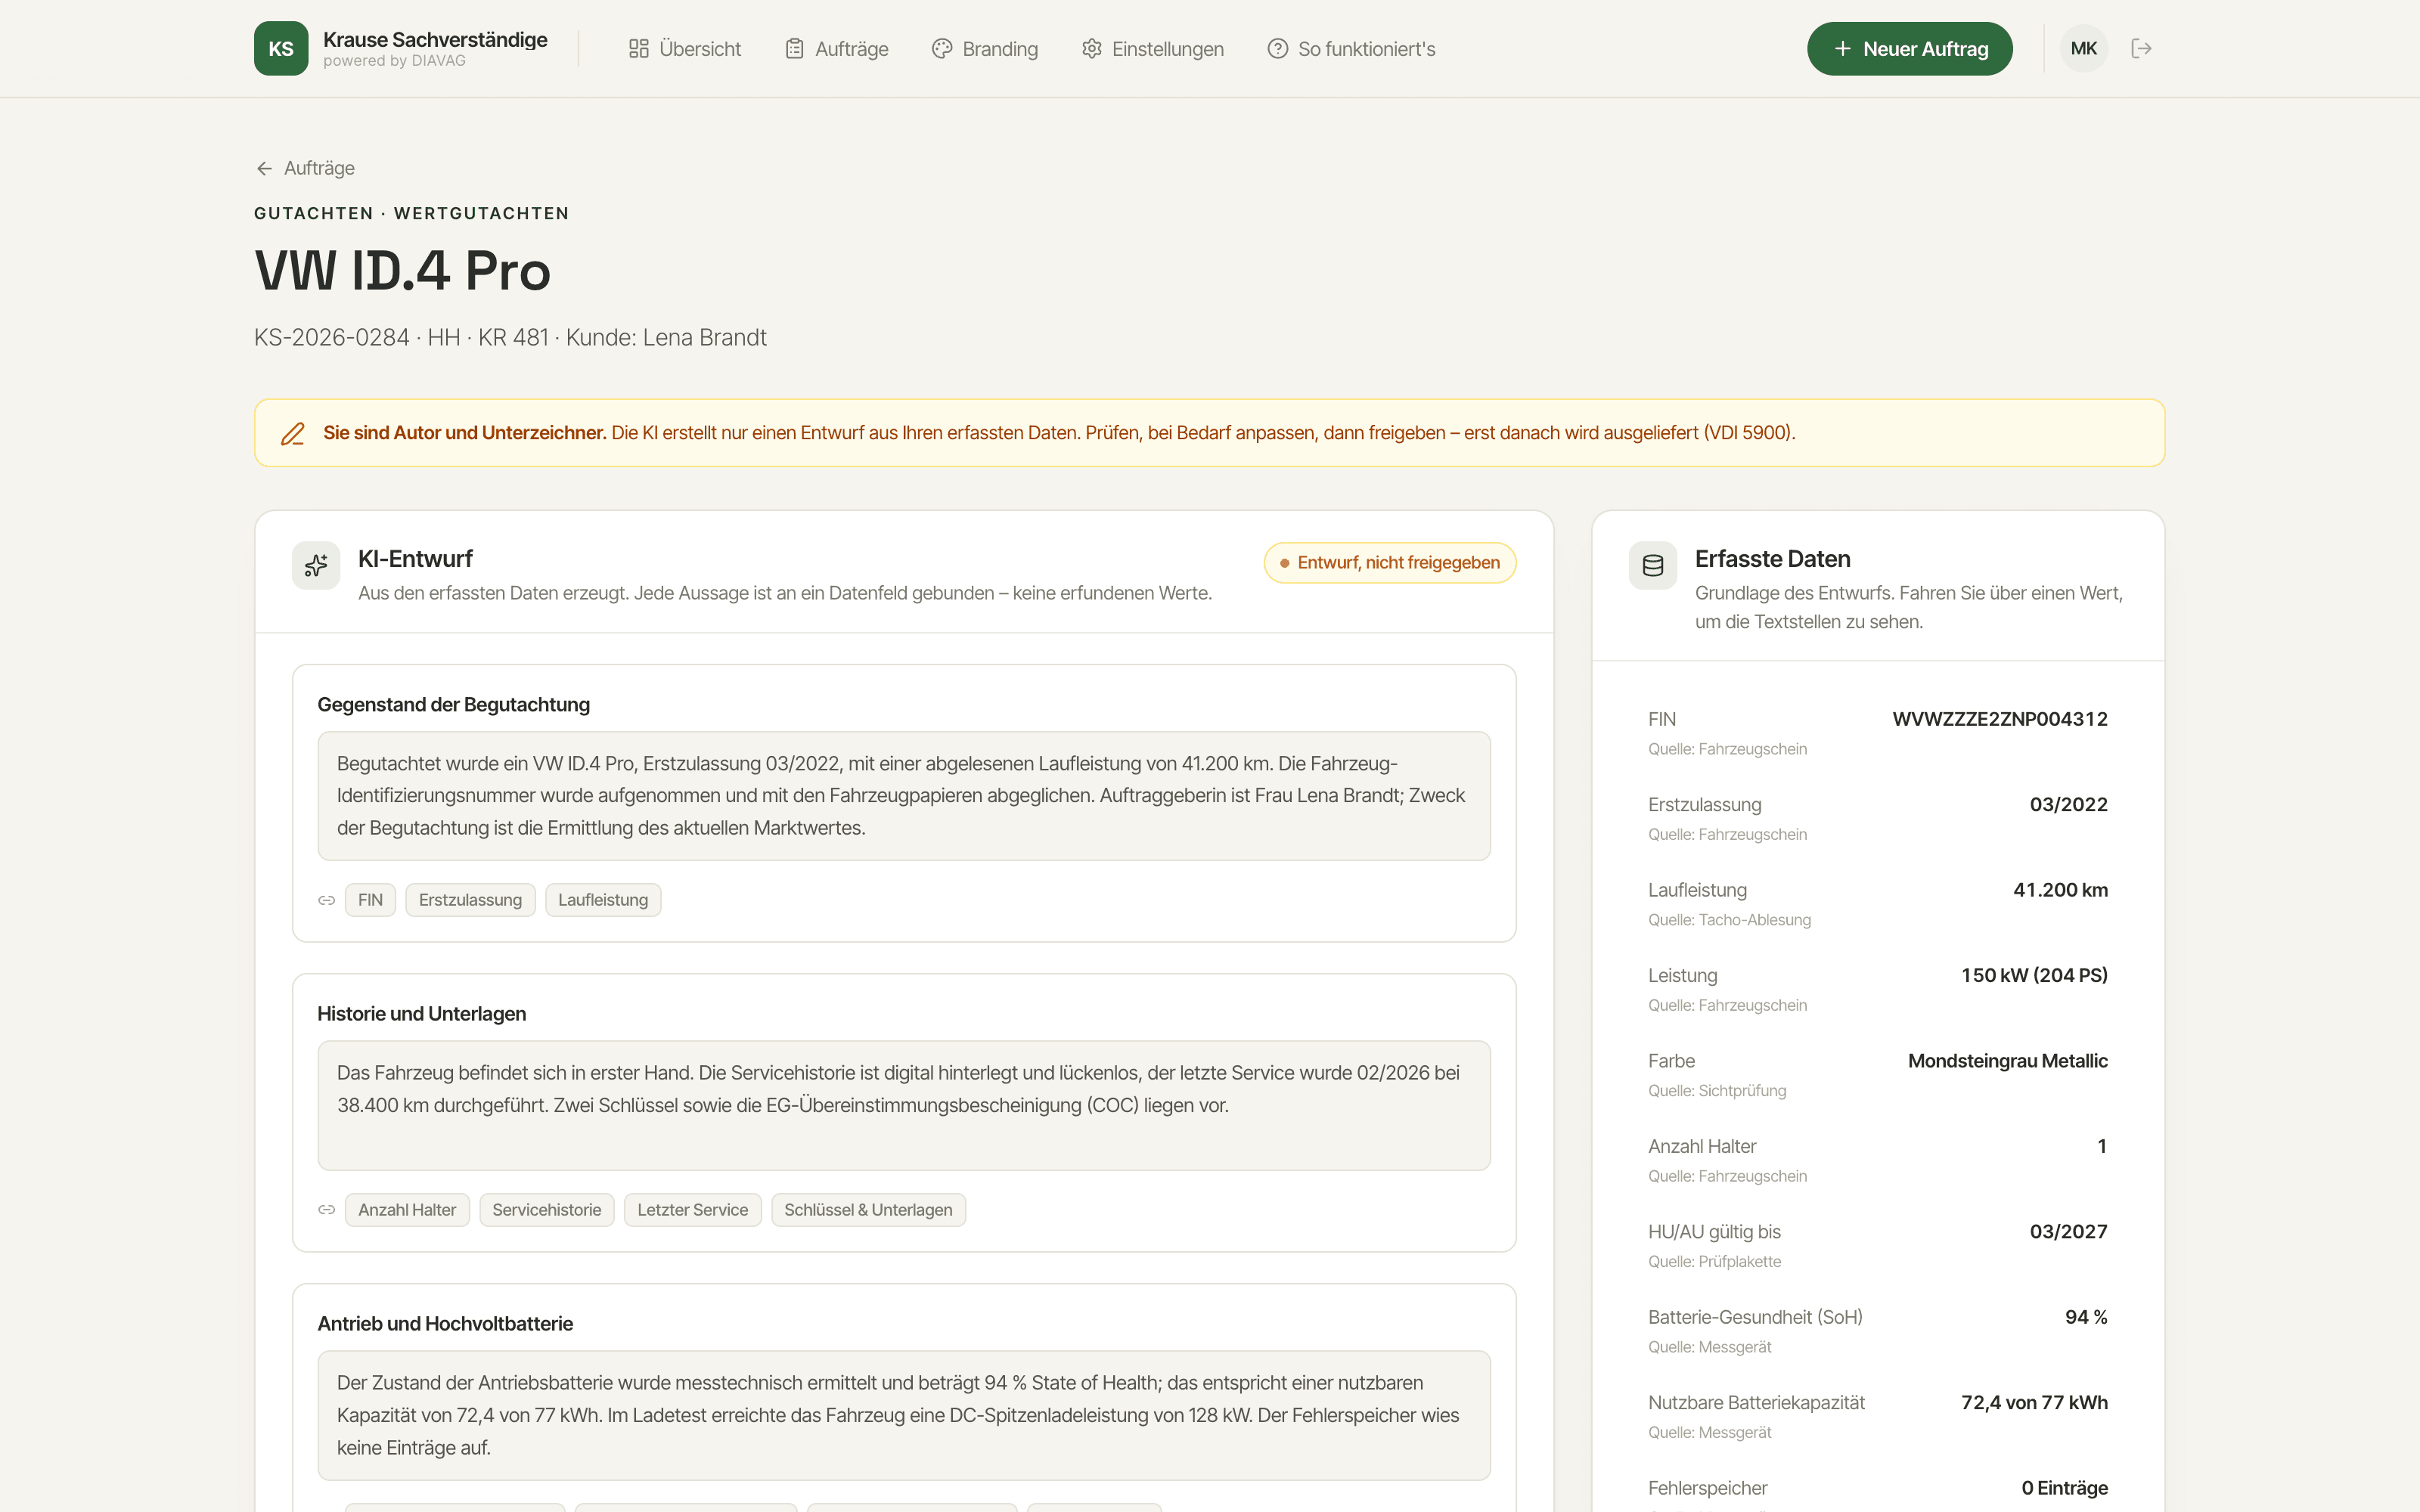Image resolution: width=2420 pixels, height=1512 pixels.
Task: Click the Erfasste Daten database icon
Action: tap(1653, 565)
